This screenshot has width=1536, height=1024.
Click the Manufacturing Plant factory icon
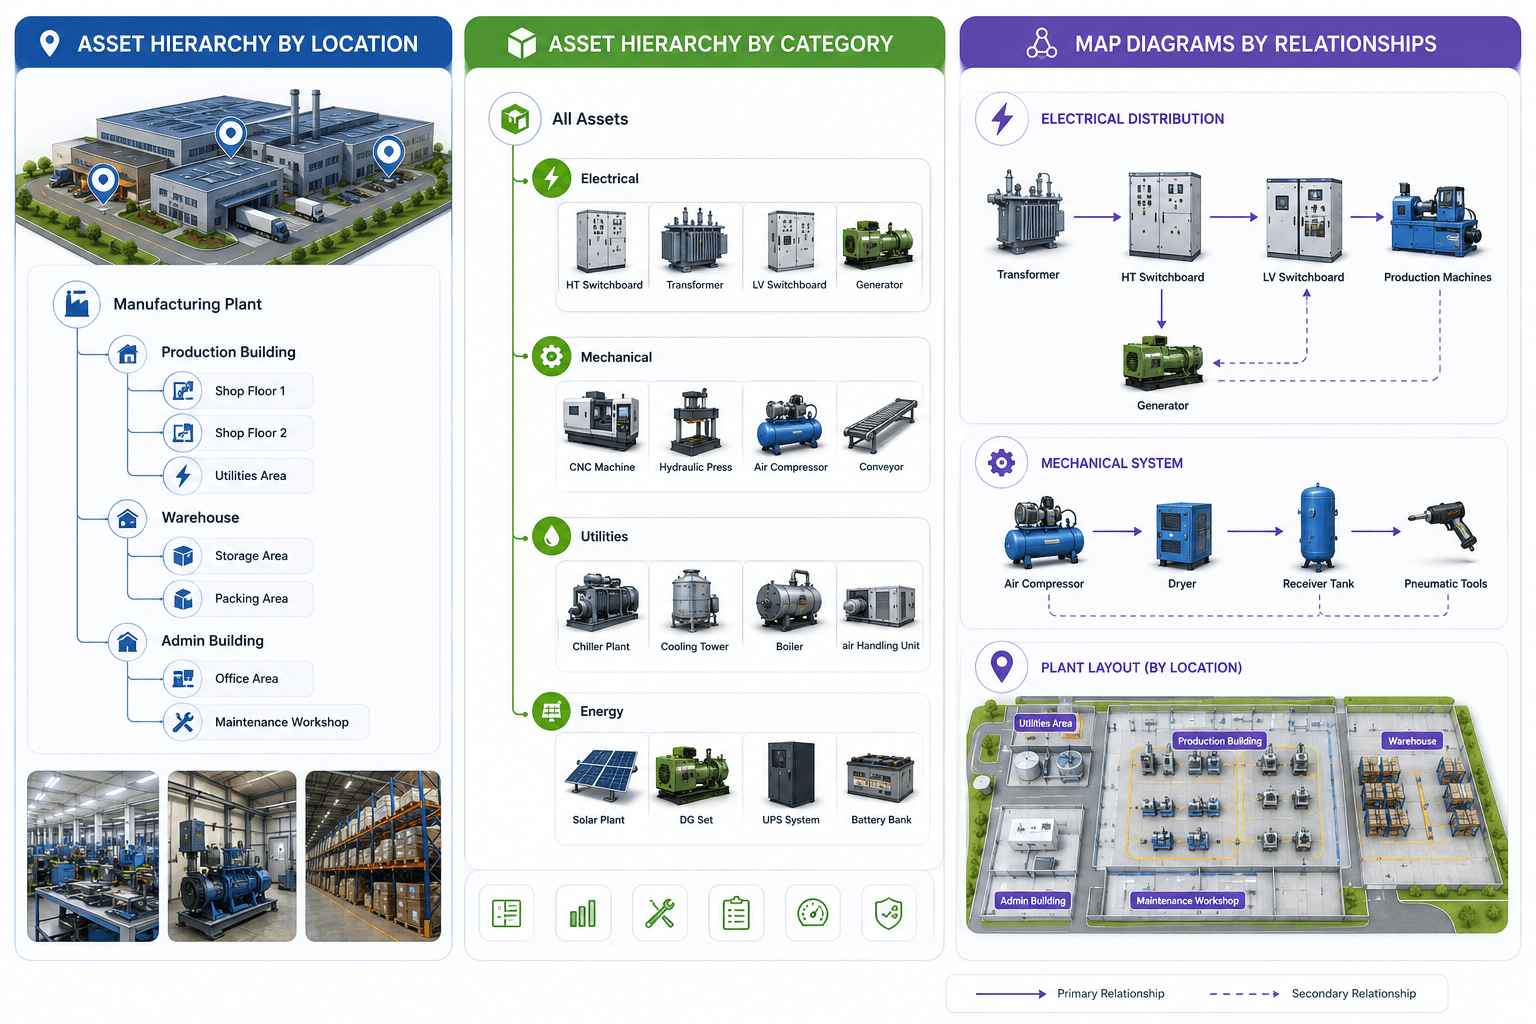coord(77,303)
